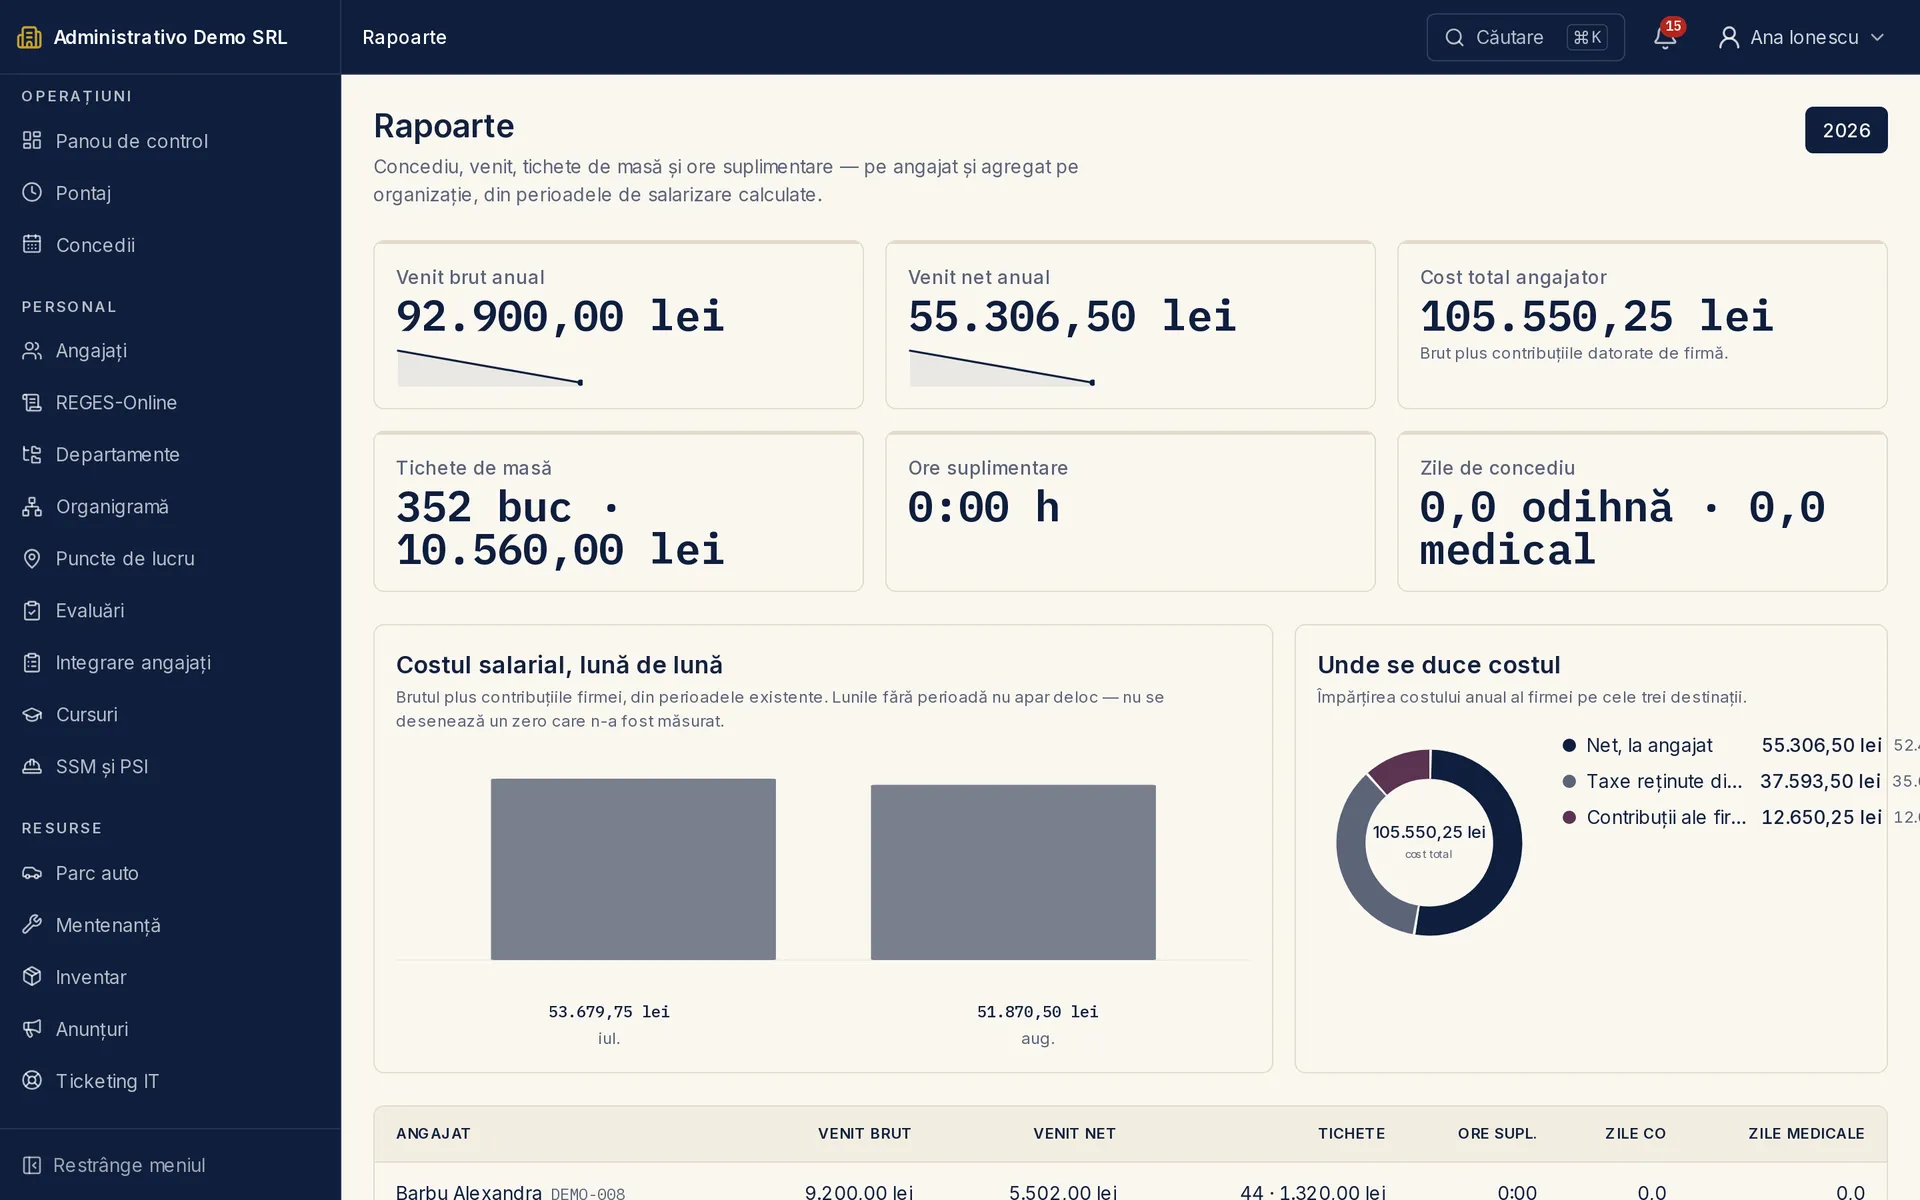This screenshot has width=1920, height=1200.
Task: Click the Inventar box icon
Action: tap(32, 977)
